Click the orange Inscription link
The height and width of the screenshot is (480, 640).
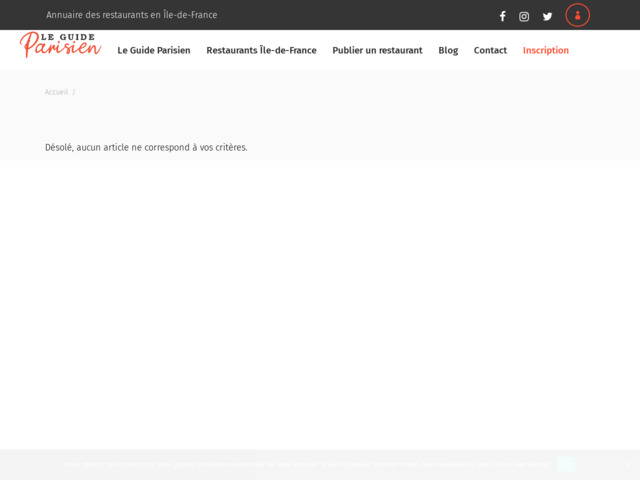(545, 50)
